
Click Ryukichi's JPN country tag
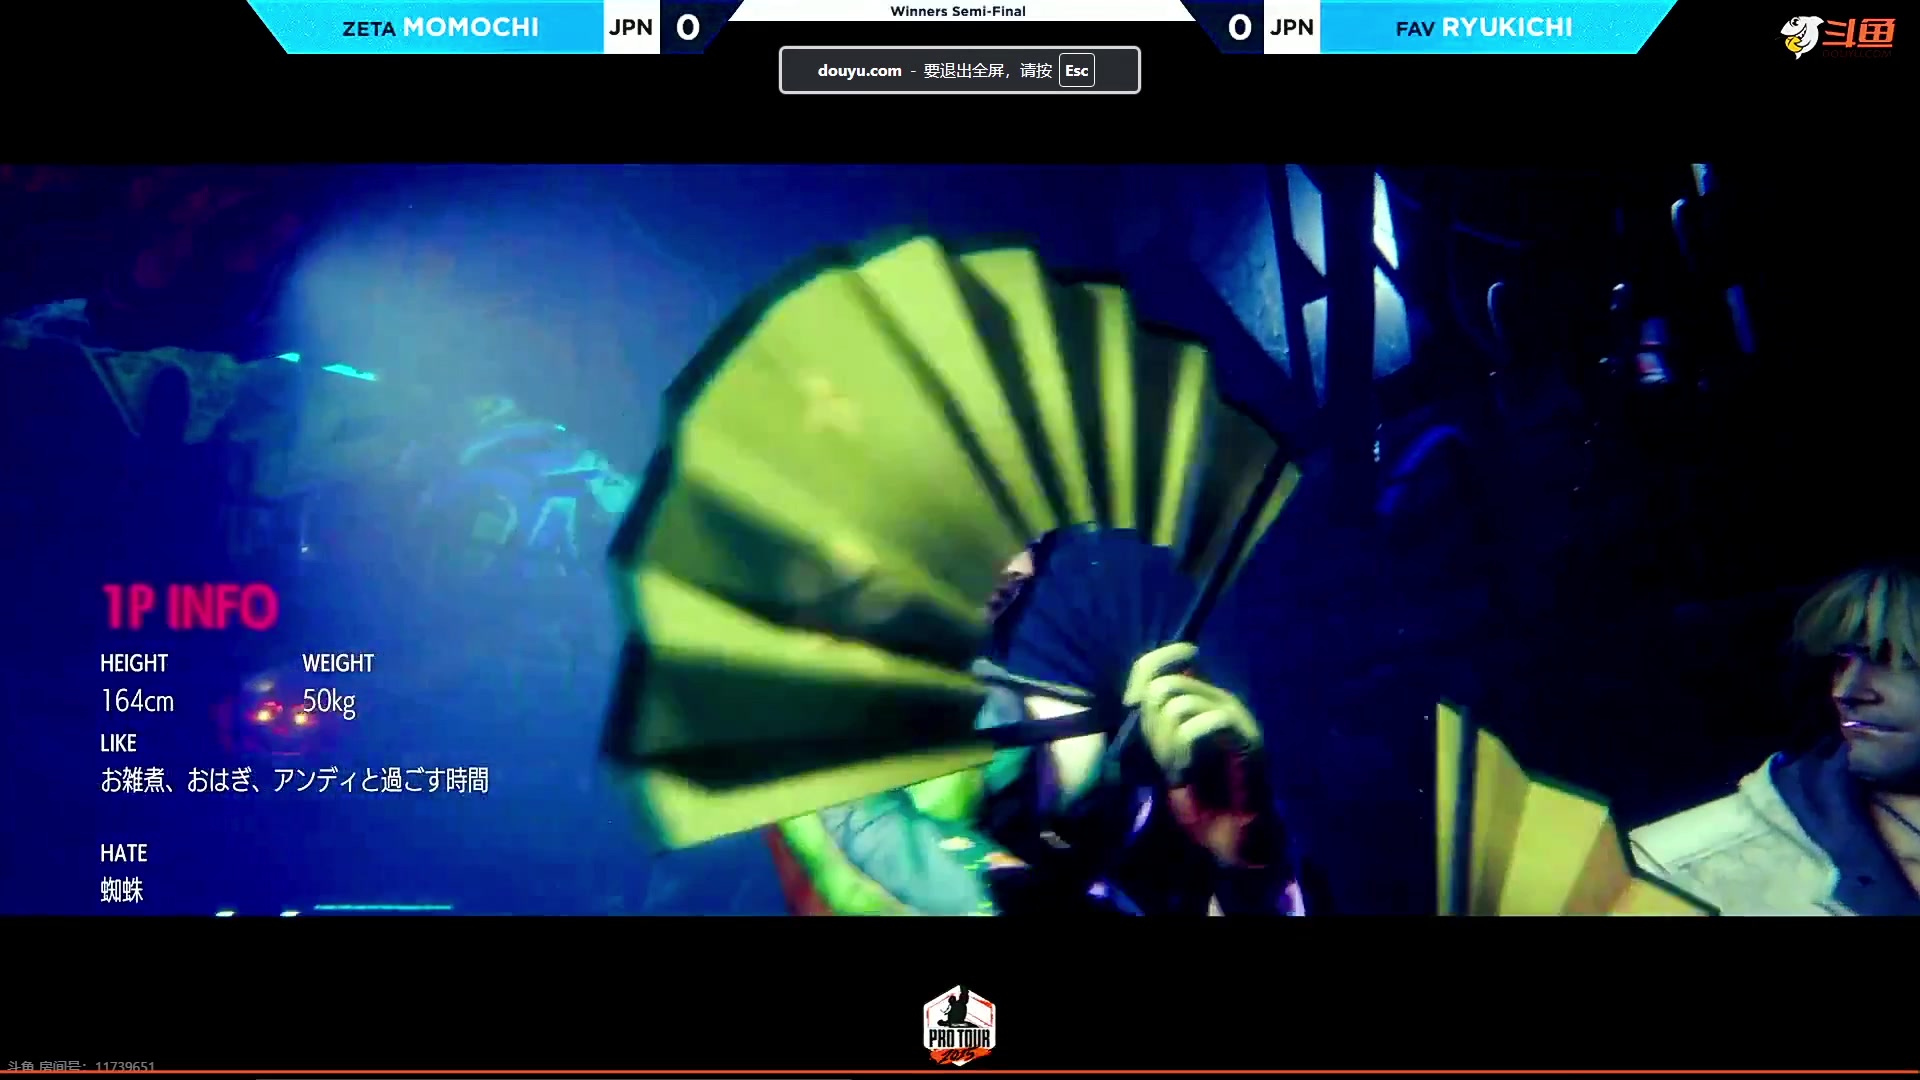(x=1292, y=27)
